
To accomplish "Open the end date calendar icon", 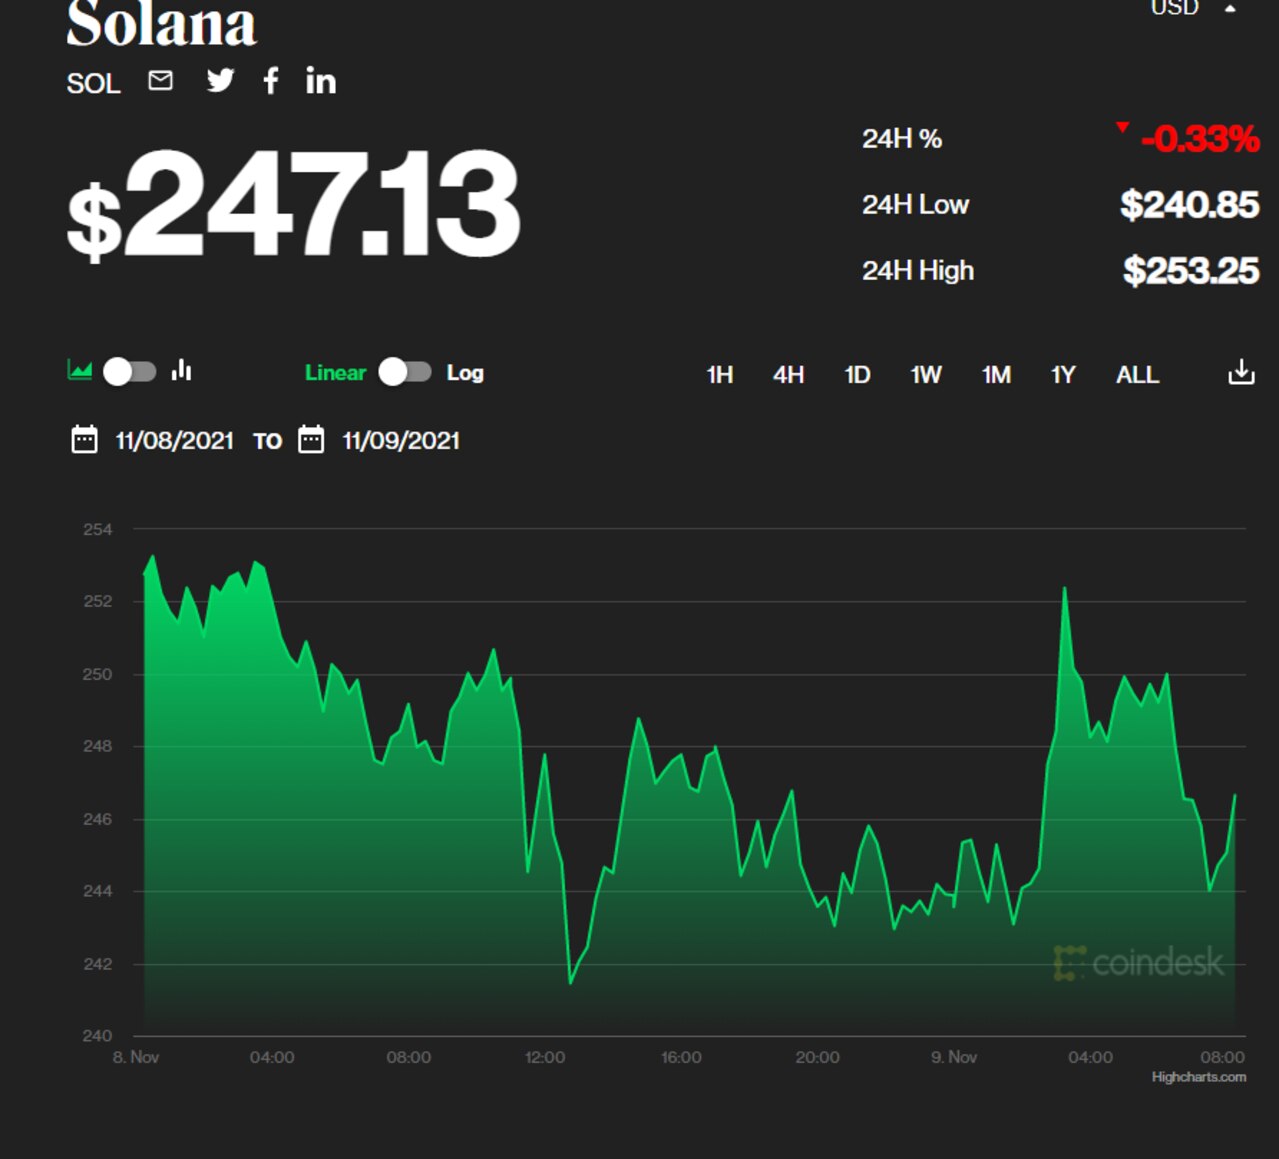I will point(311,440).
